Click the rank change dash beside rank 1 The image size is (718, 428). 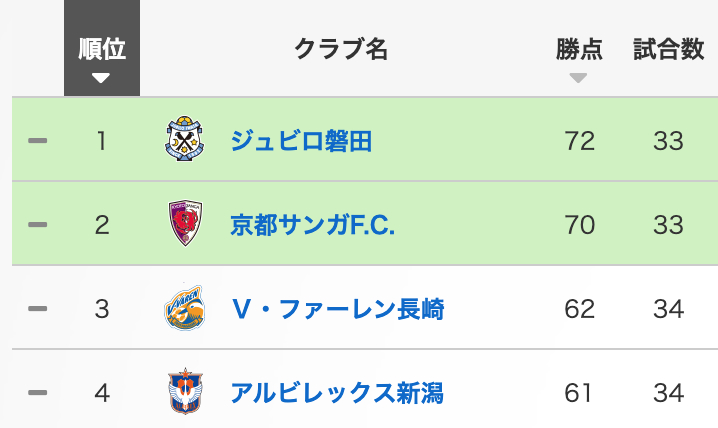[38, 141]
